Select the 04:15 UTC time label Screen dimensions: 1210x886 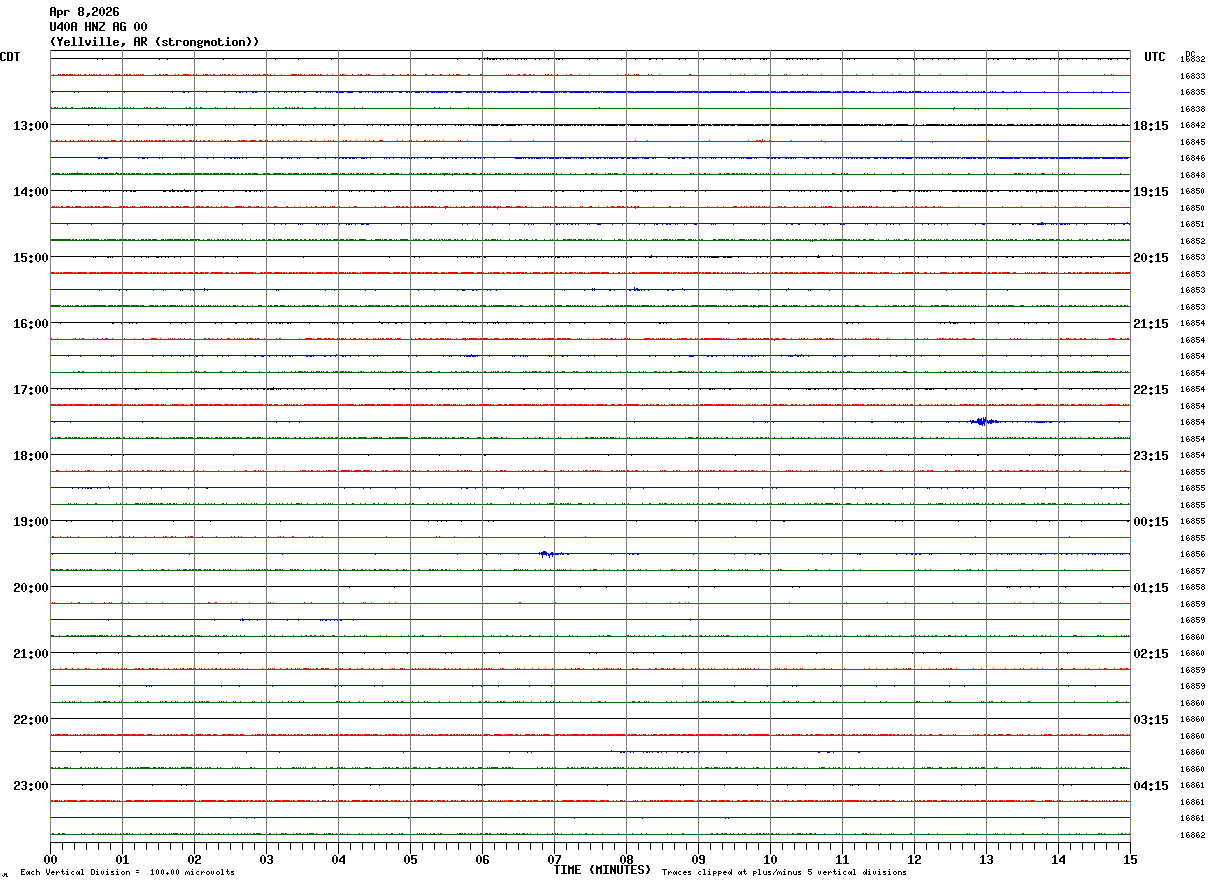pos(1151,786)
